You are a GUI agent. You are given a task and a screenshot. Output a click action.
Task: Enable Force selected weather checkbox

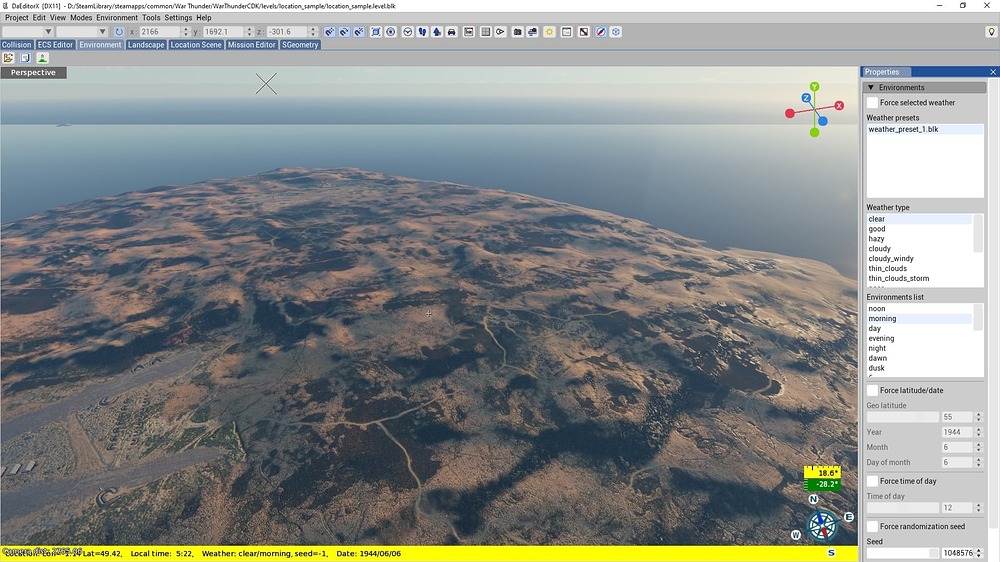[x=872, y=102]
